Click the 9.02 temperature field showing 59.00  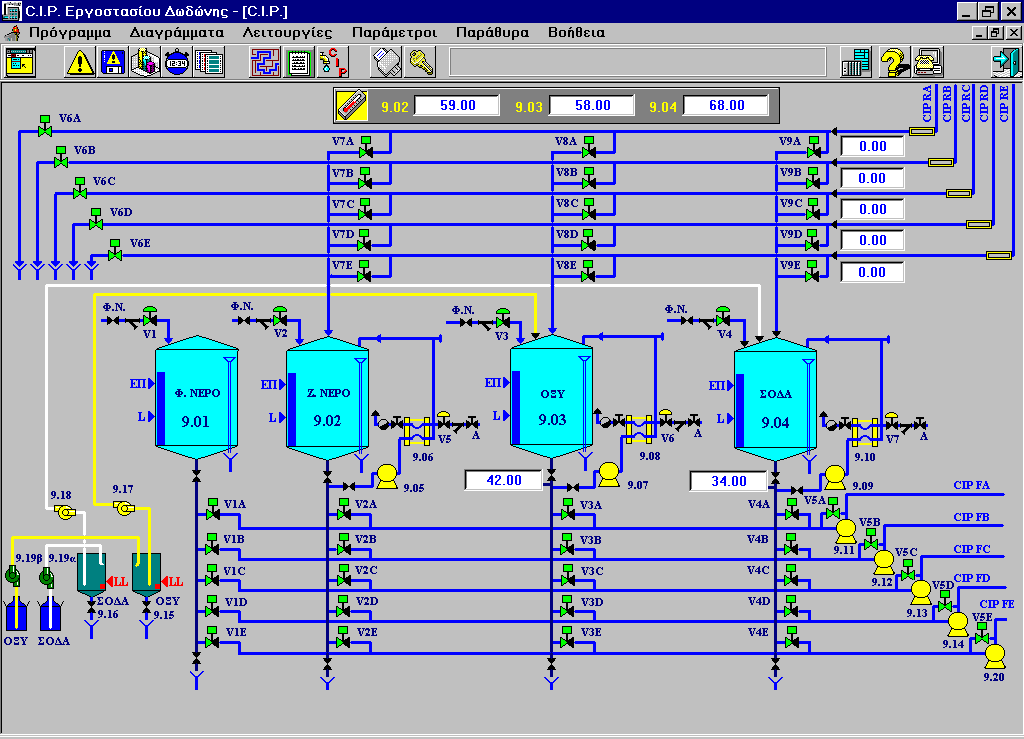click(457, 105)
